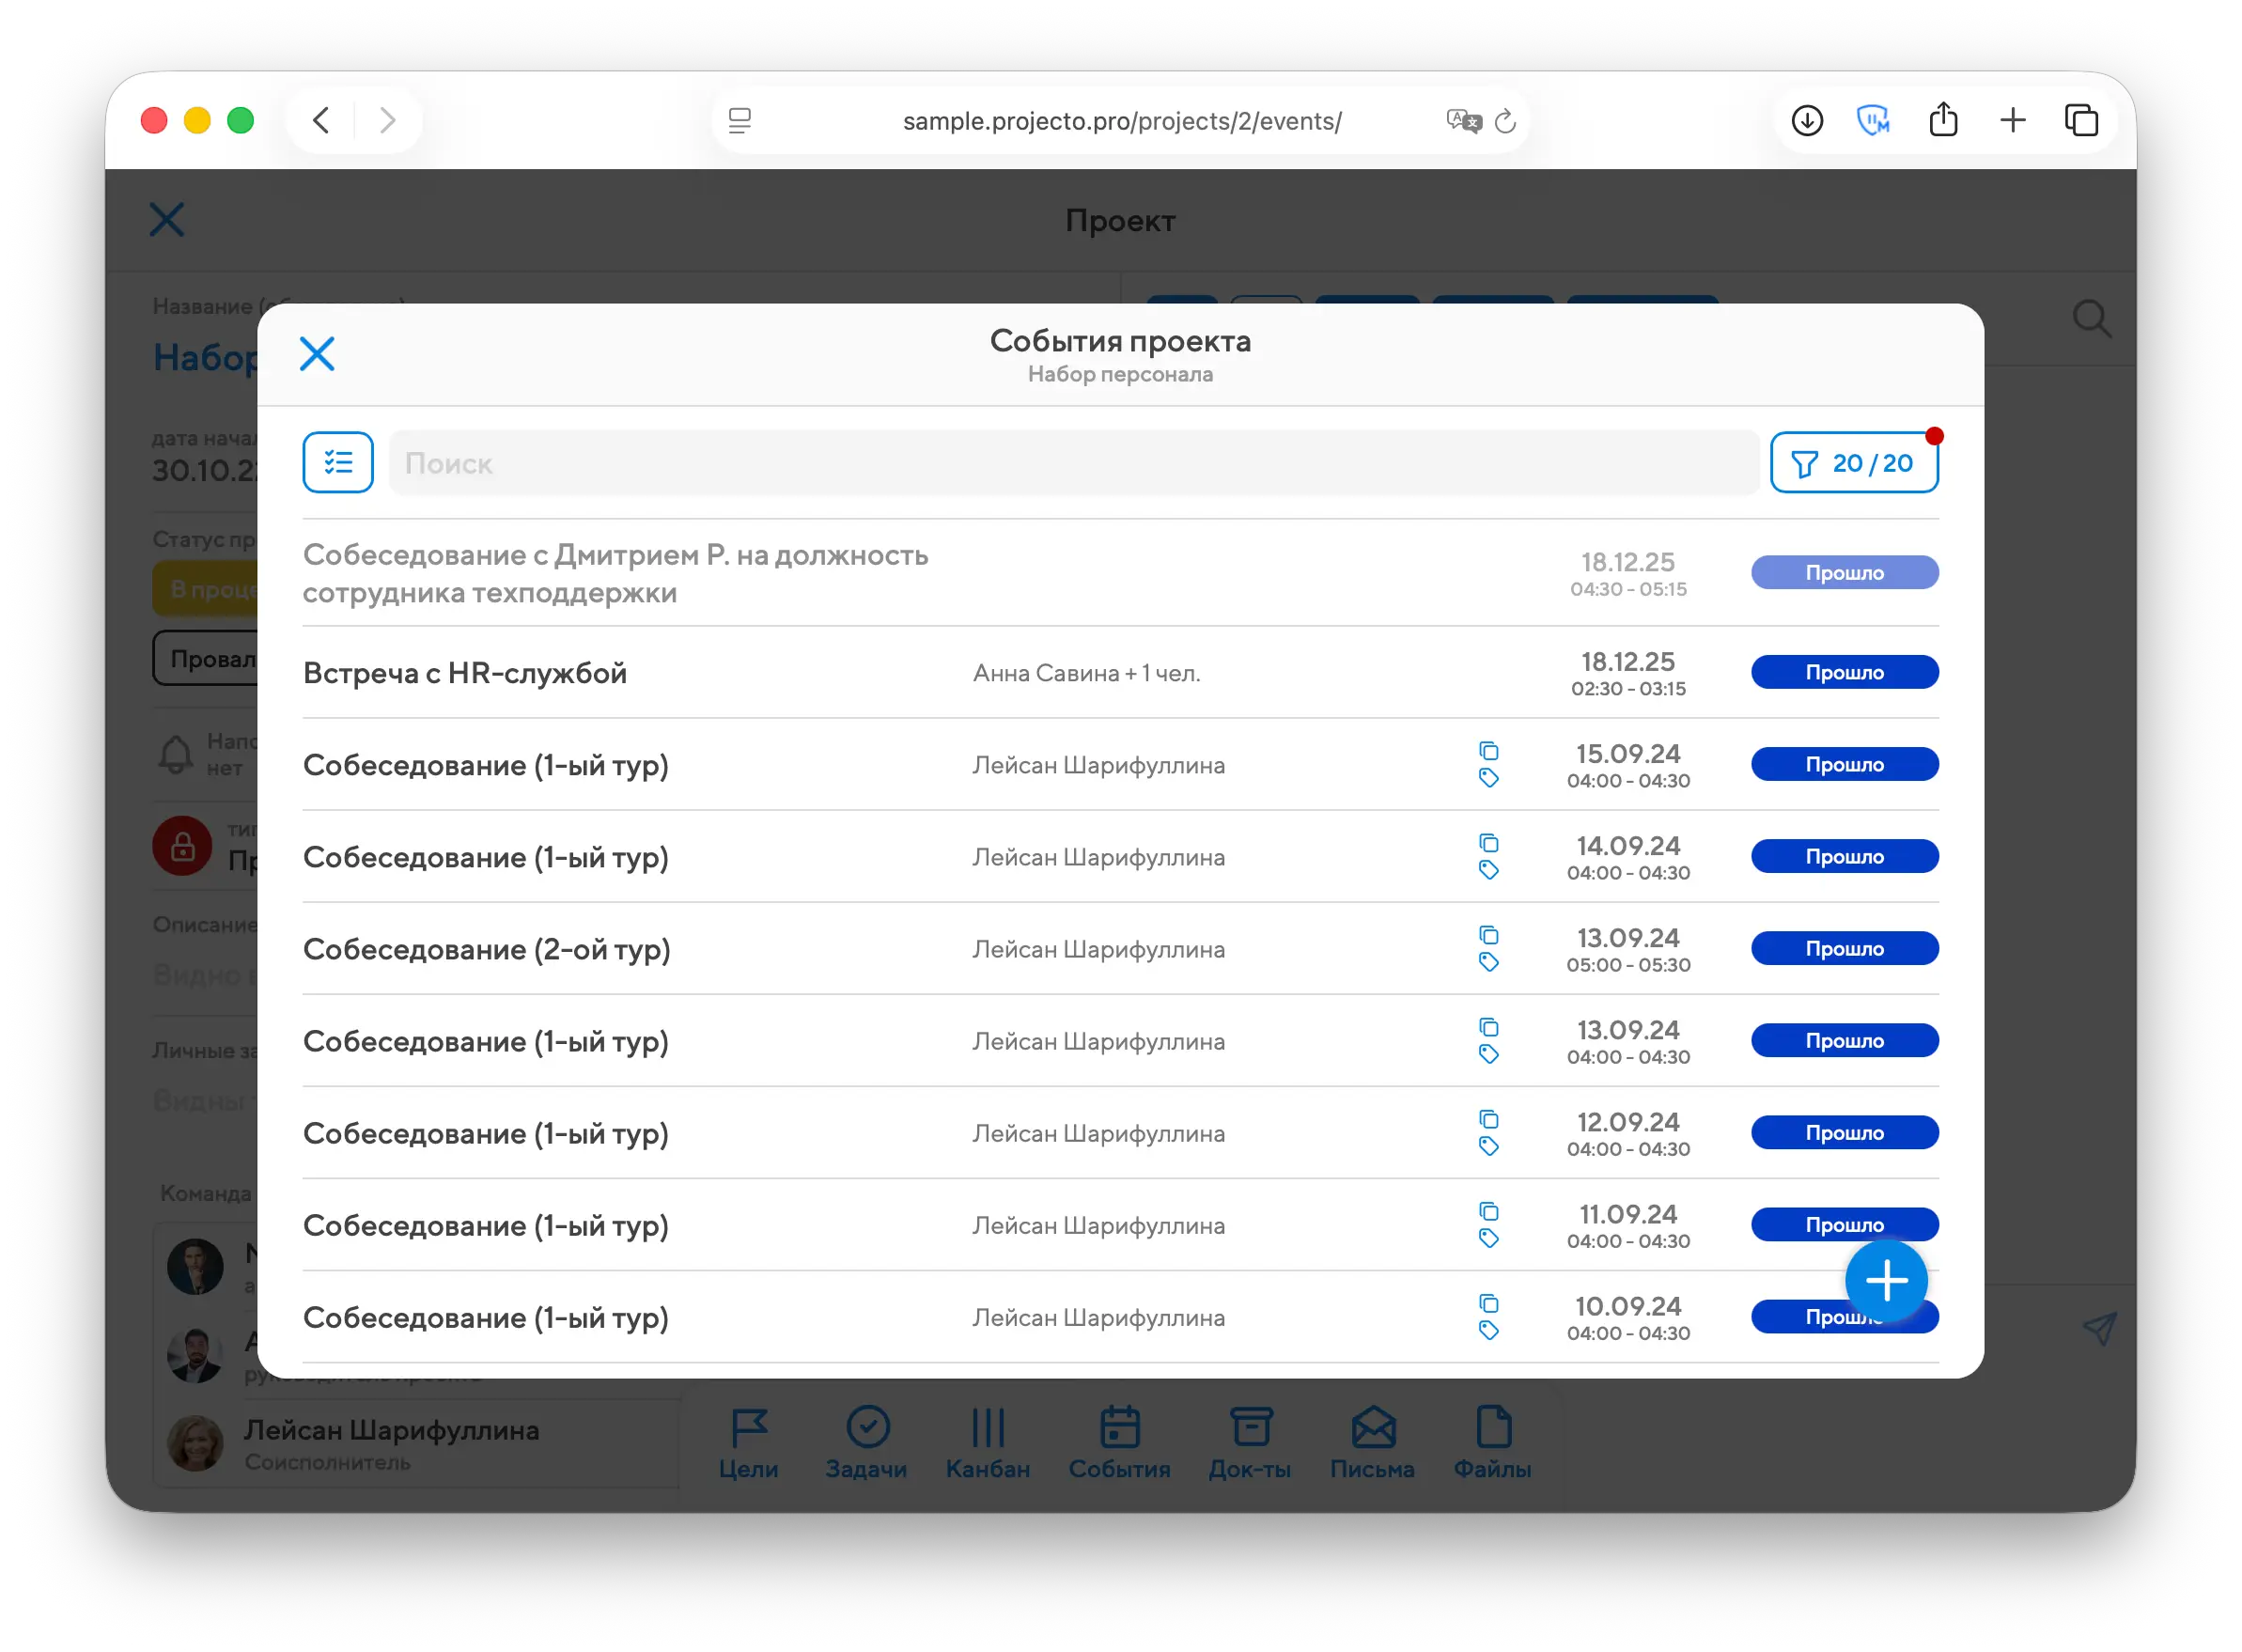The image size is (2242, 1652).
Task: Copy icon for the 11.09.24 interview
Action: point(1488,1211)
